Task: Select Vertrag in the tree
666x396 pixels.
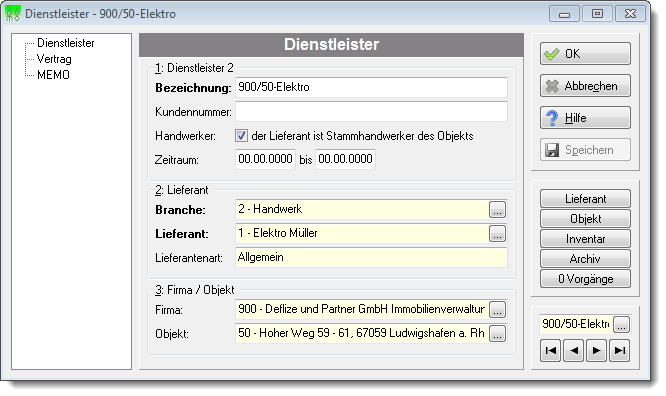Action: pyautogui.click(x=54, y=59)
